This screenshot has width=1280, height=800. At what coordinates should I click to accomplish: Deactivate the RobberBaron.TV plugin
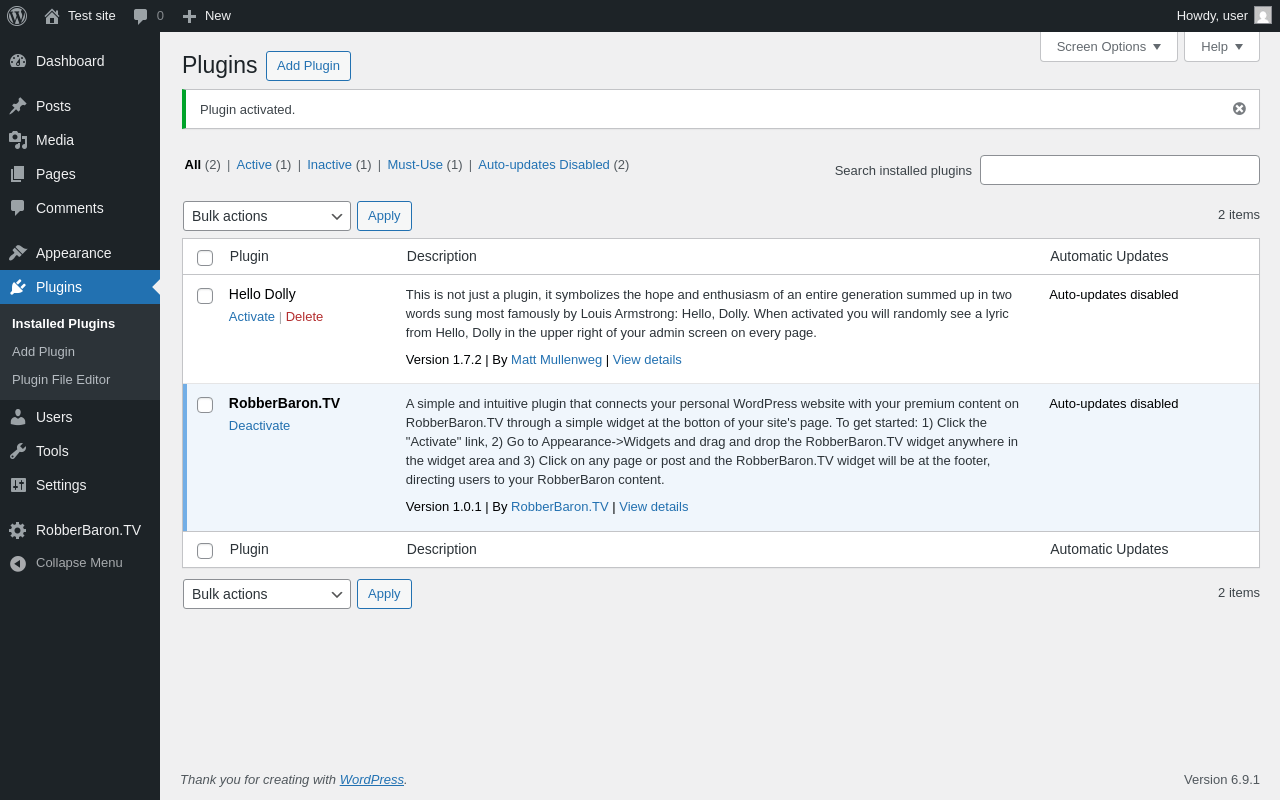(259, 426)
